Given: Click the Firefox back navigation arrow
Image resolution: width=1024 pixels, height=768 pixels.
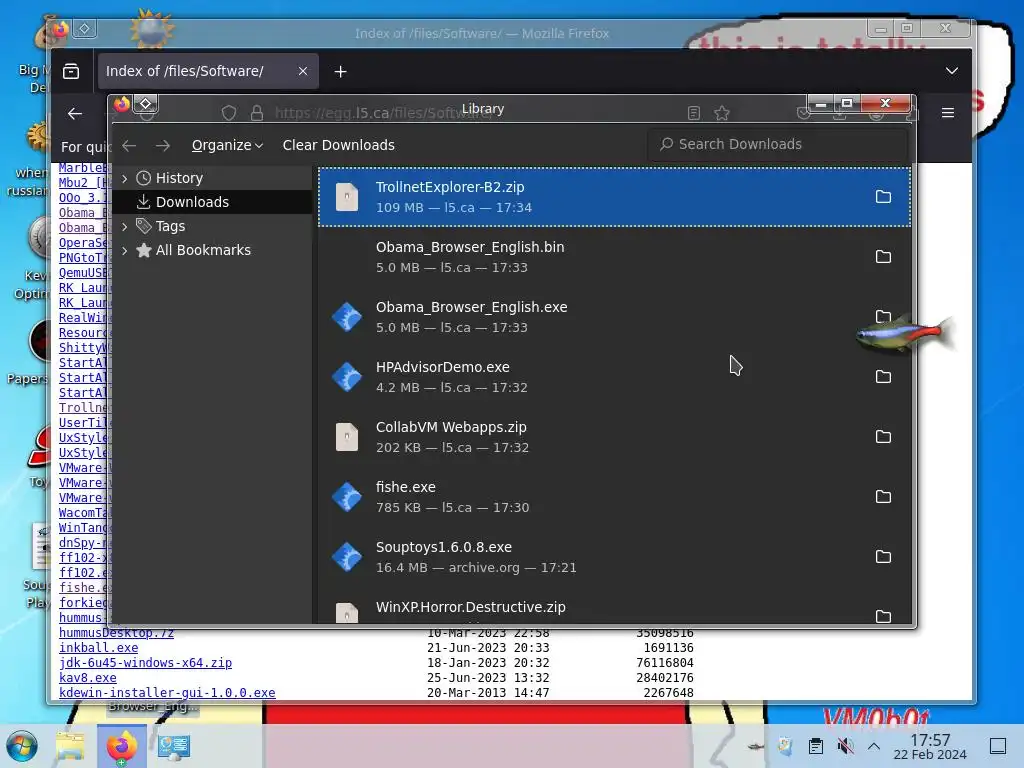Looking at the screenshot, I should pyautogui.click(x=75, y=114).
